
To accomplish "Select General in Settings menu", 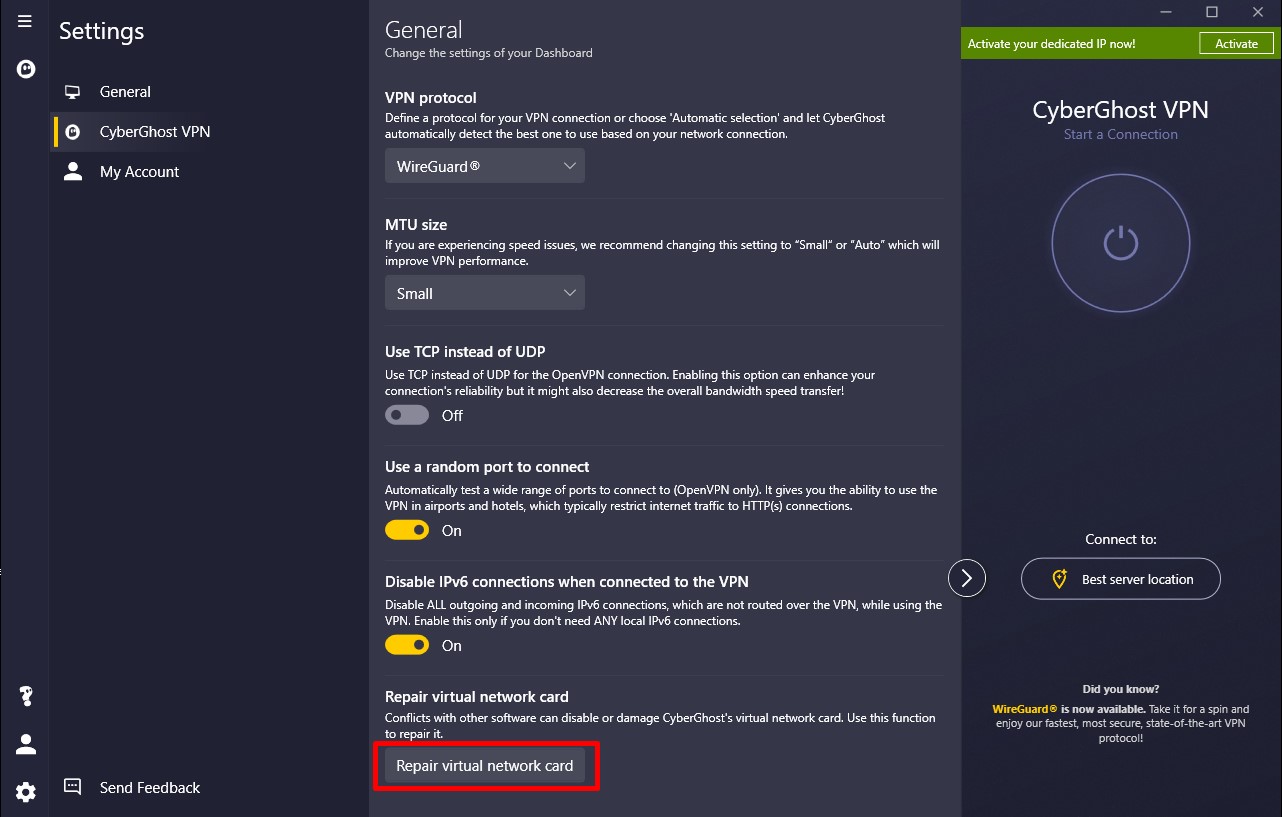I will pyautogui.click(x=125, y=92).
